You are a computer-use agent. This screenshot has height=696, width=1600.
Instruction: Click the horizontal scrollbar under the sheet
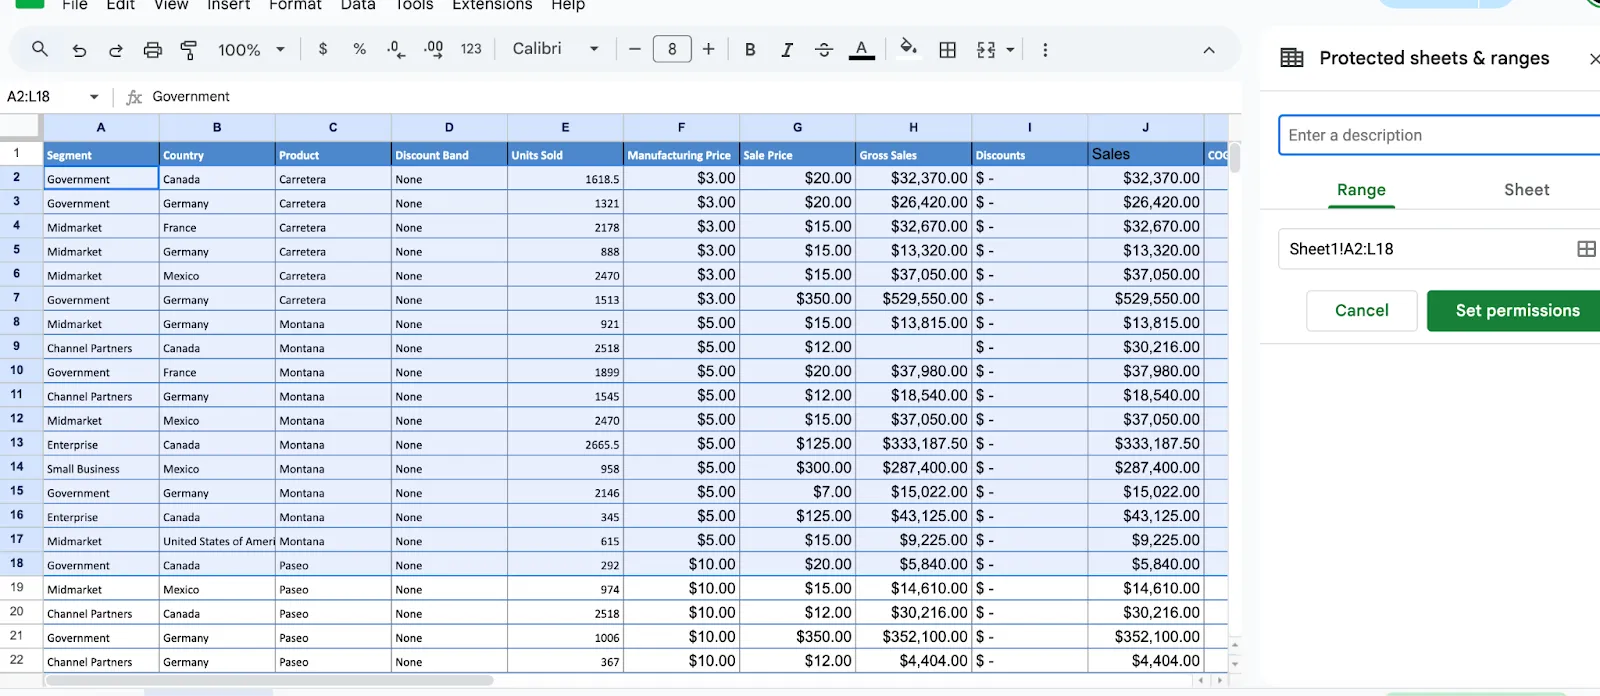point(270,680)
